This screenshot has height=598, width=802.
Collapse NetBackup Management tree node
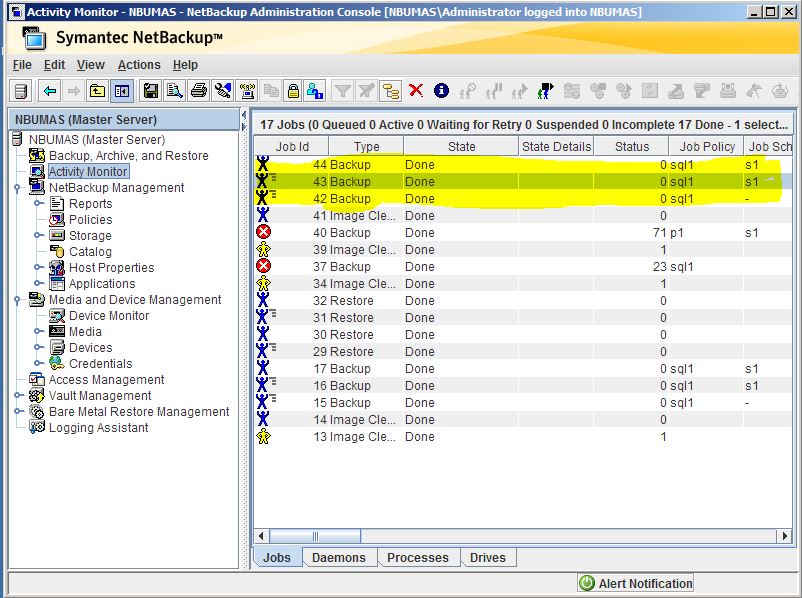[17, 188]
